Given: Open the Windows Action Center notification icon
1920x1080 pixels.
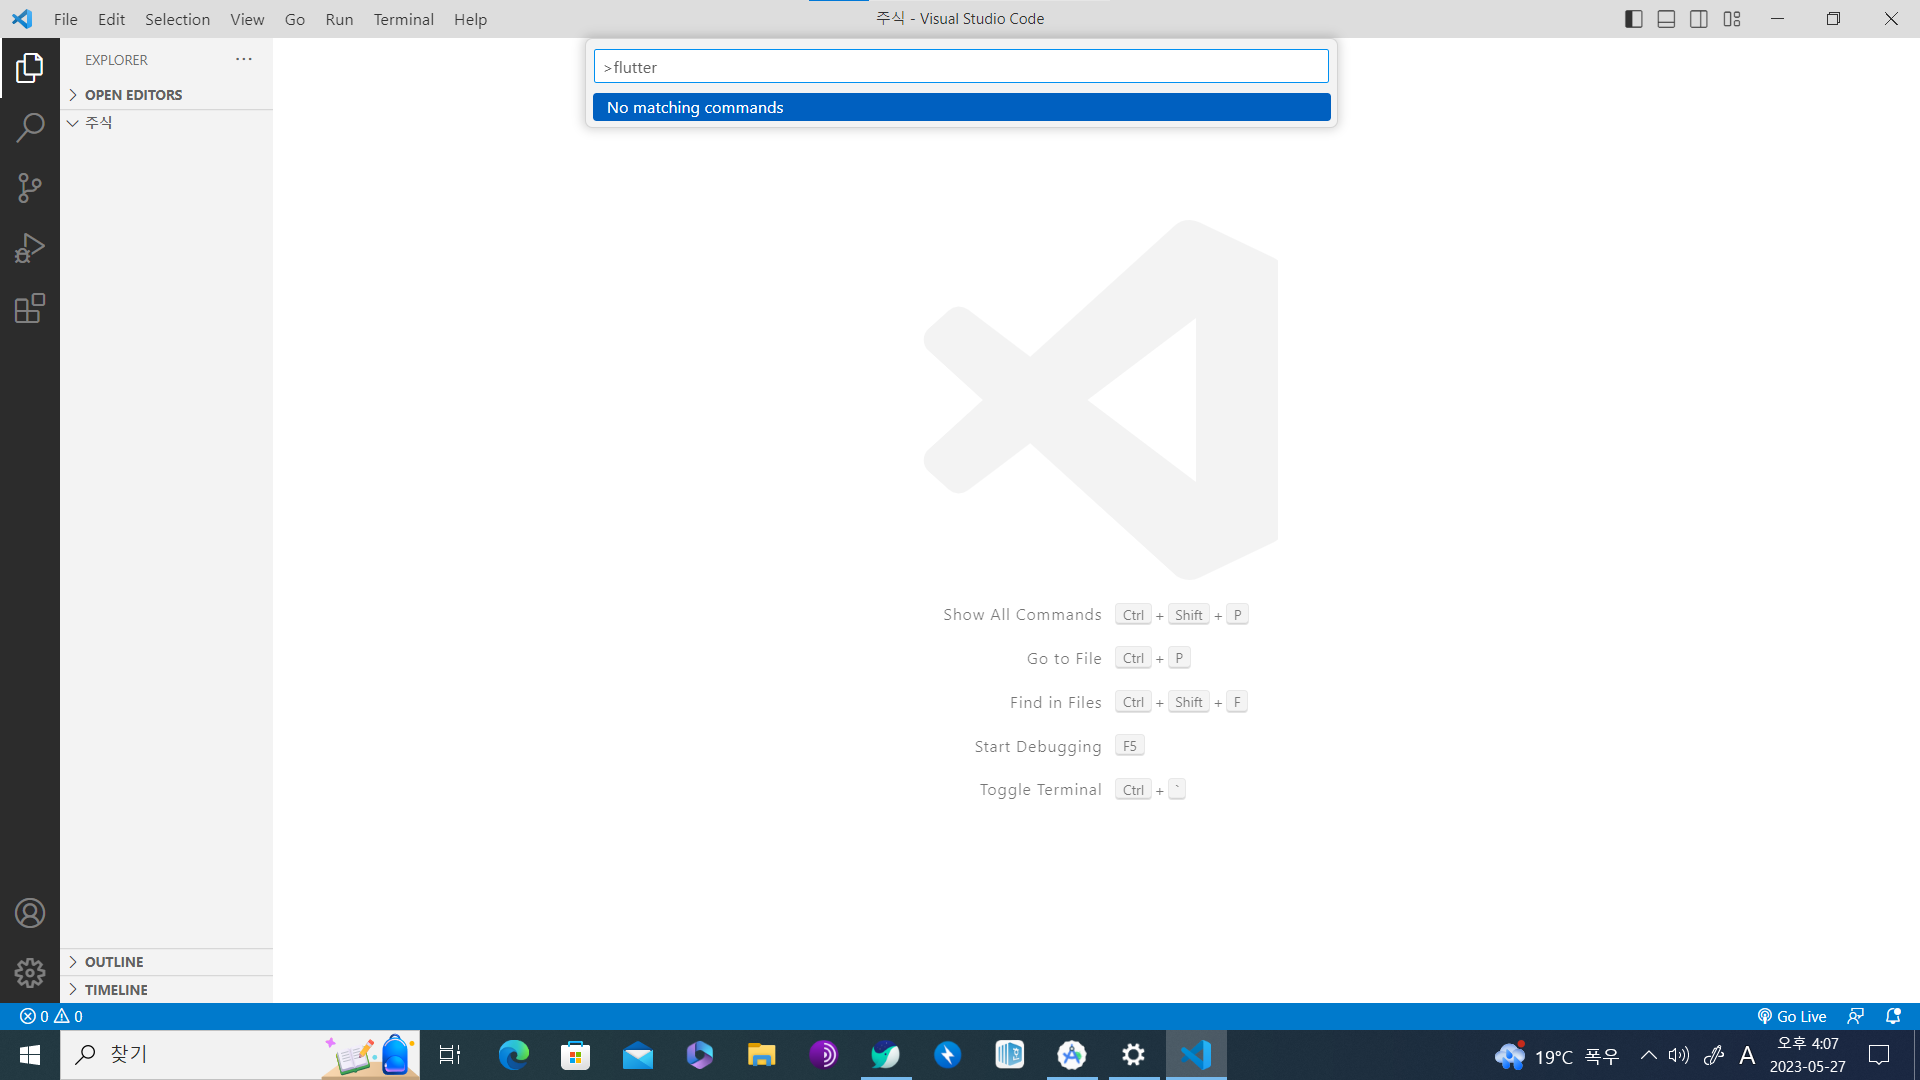Looking at the screenshot, I should (x=1879, y=1055).
